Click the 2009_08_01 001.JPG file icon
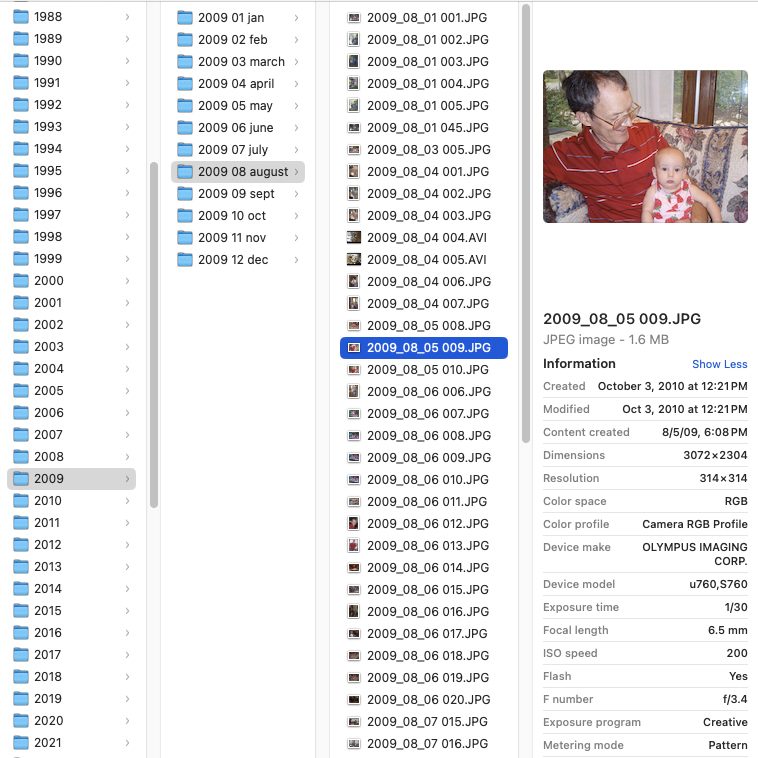Viewport: 758px width, 758px height. [354, 18]
